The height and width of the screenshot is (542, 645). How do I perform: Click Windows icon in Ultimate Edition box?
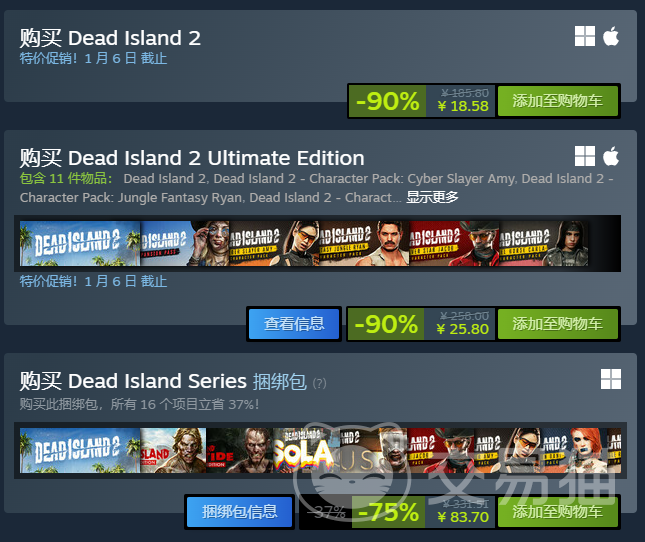point(585,156)
